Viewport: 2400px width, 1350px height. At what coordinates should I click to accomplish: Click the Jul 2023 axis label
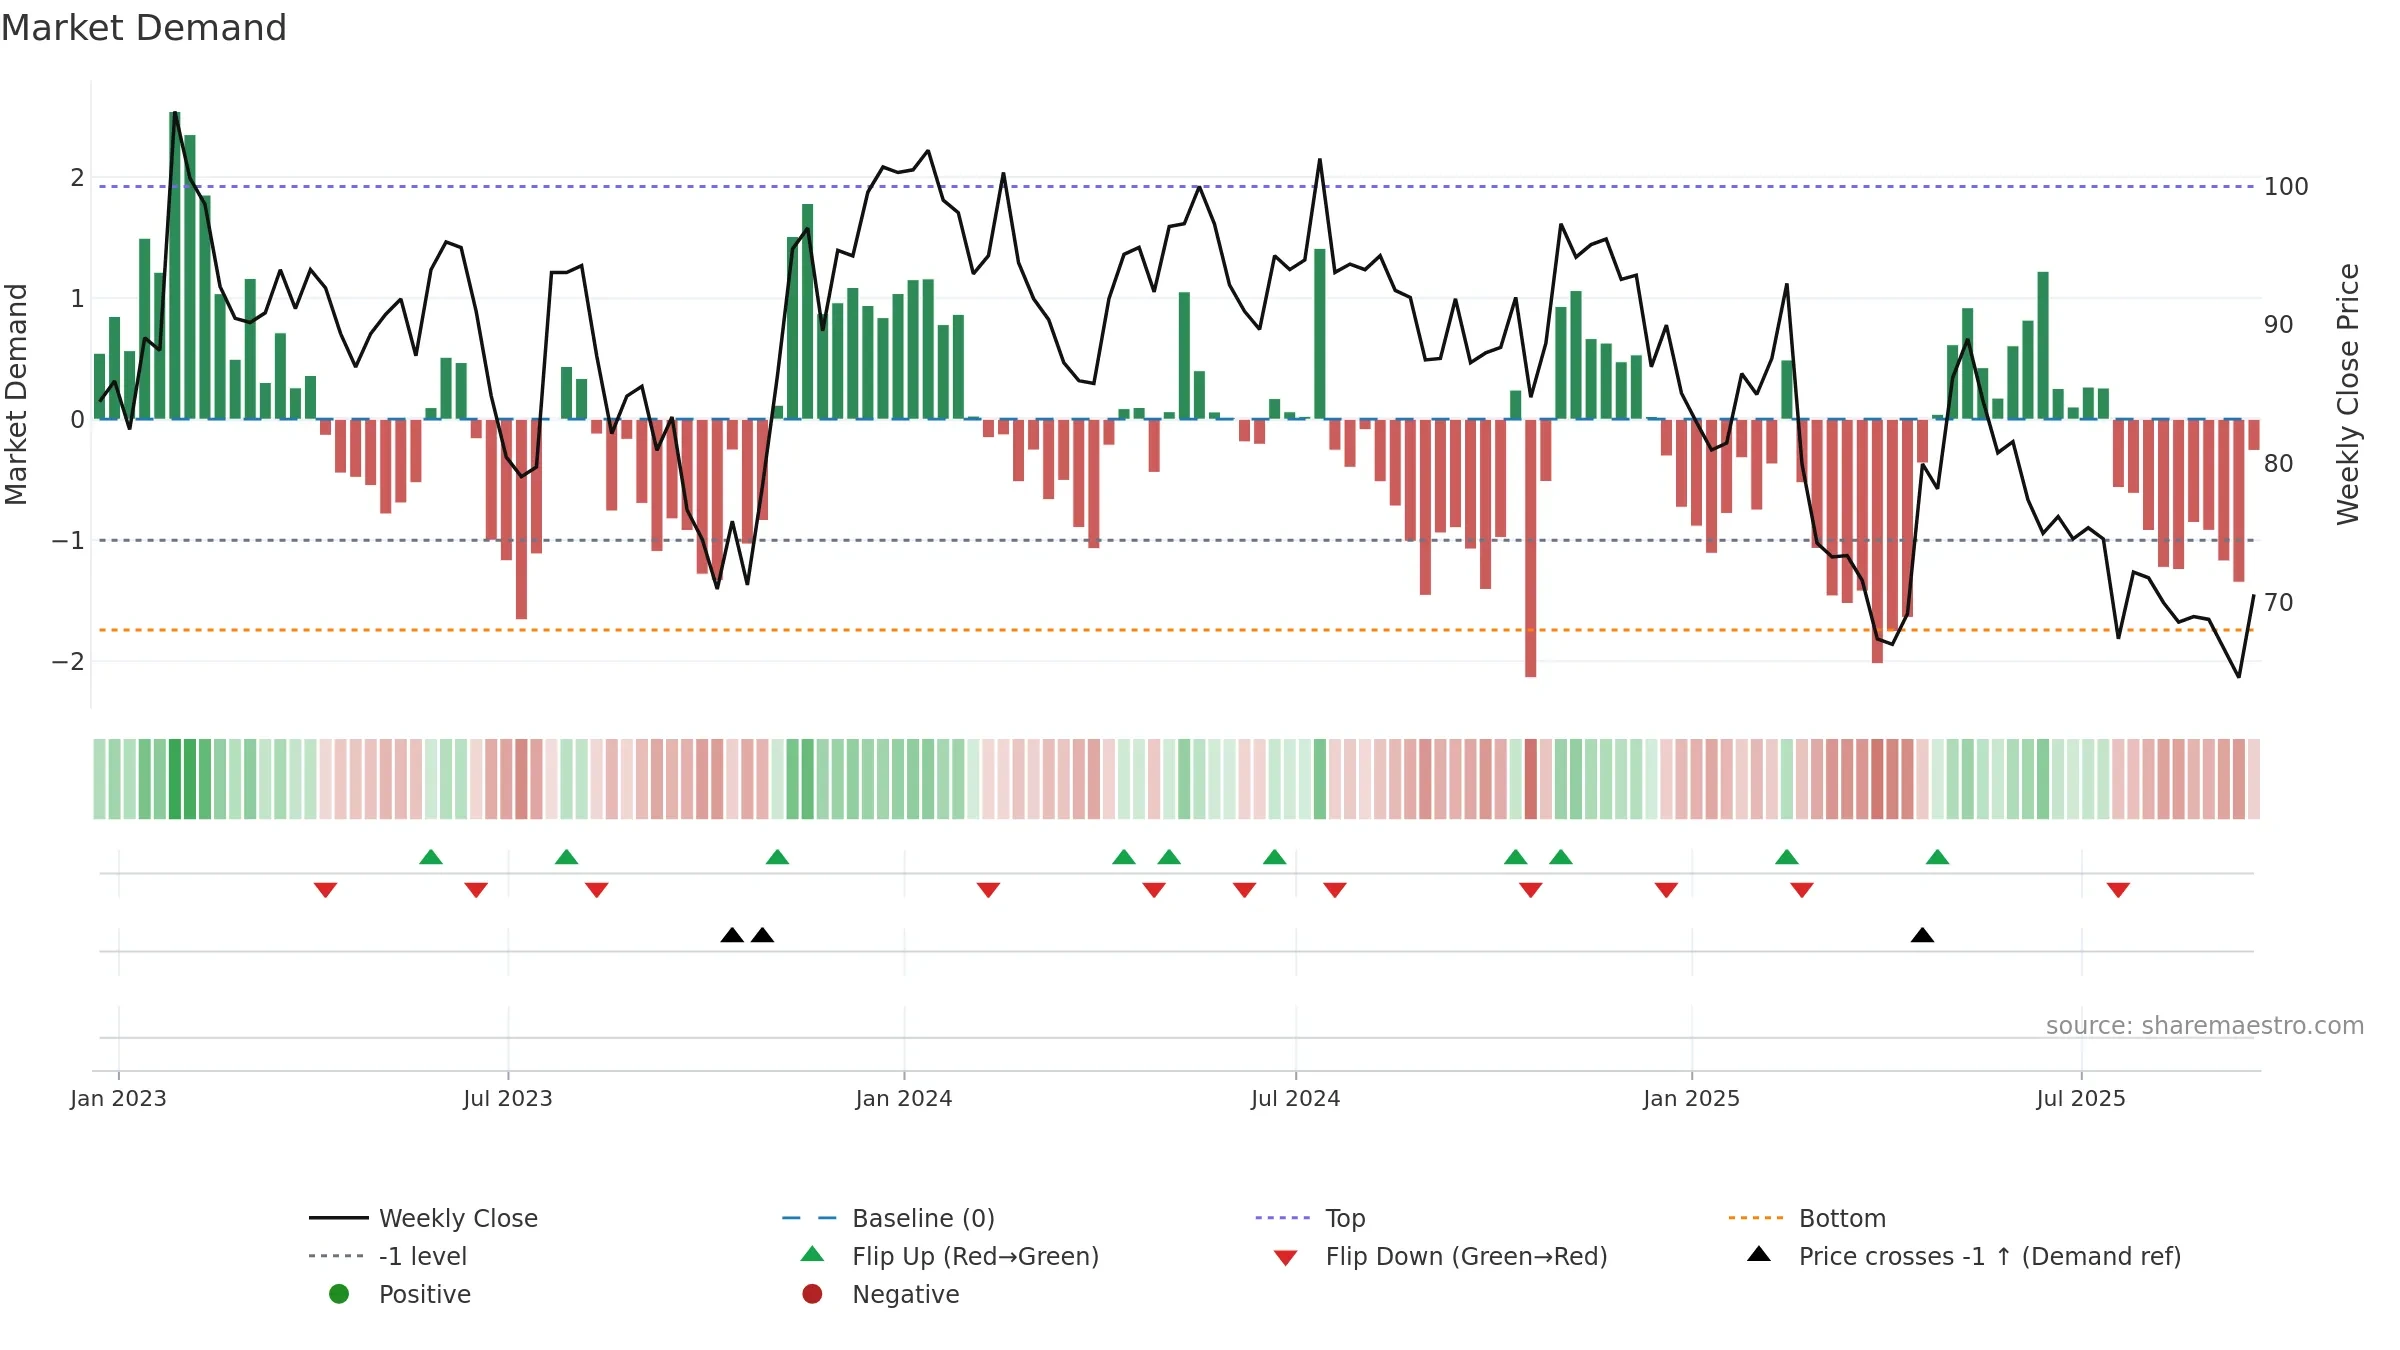pos(507,1098)
